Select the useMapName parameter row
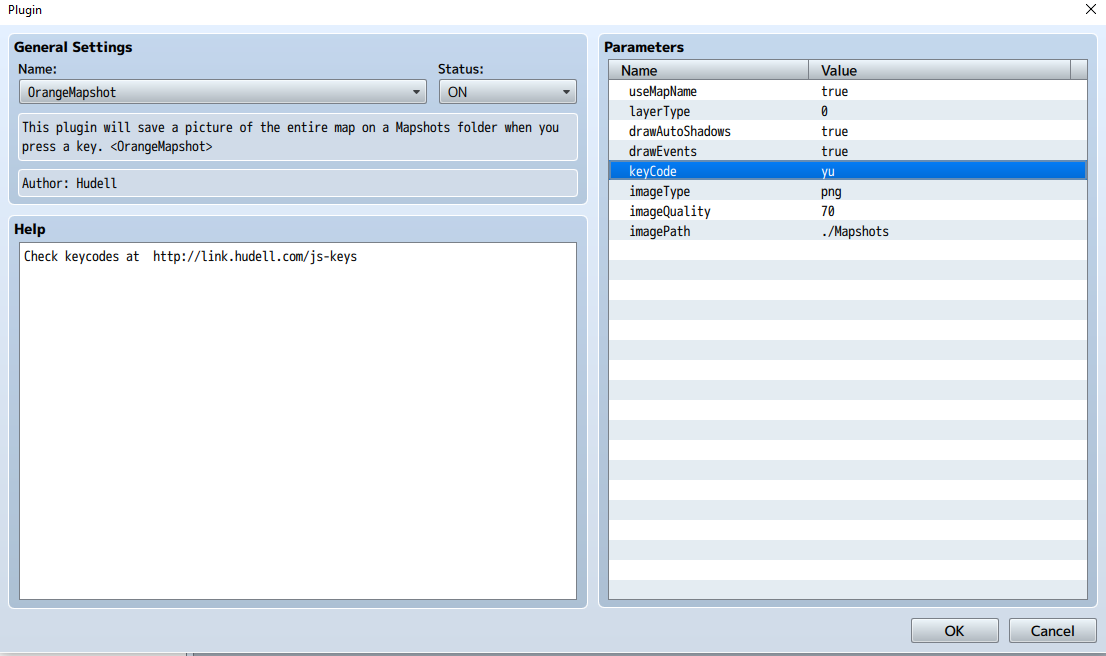 (x=847, y=91)
